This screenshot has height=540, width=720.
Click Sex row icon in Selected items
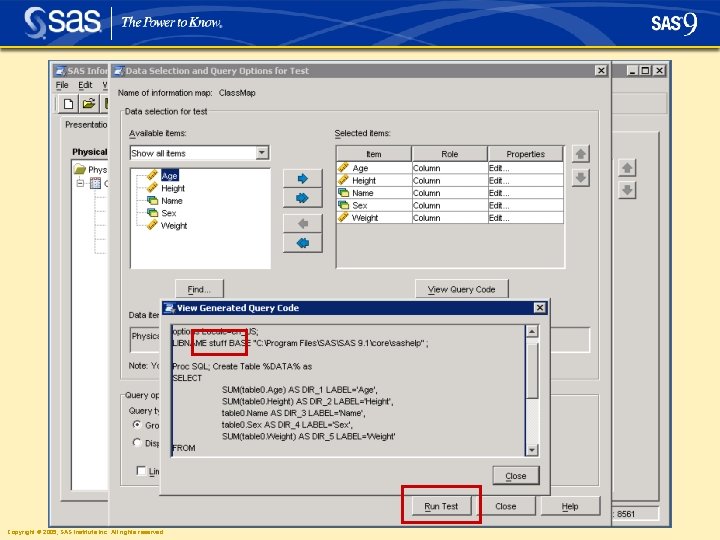point(343,205)
